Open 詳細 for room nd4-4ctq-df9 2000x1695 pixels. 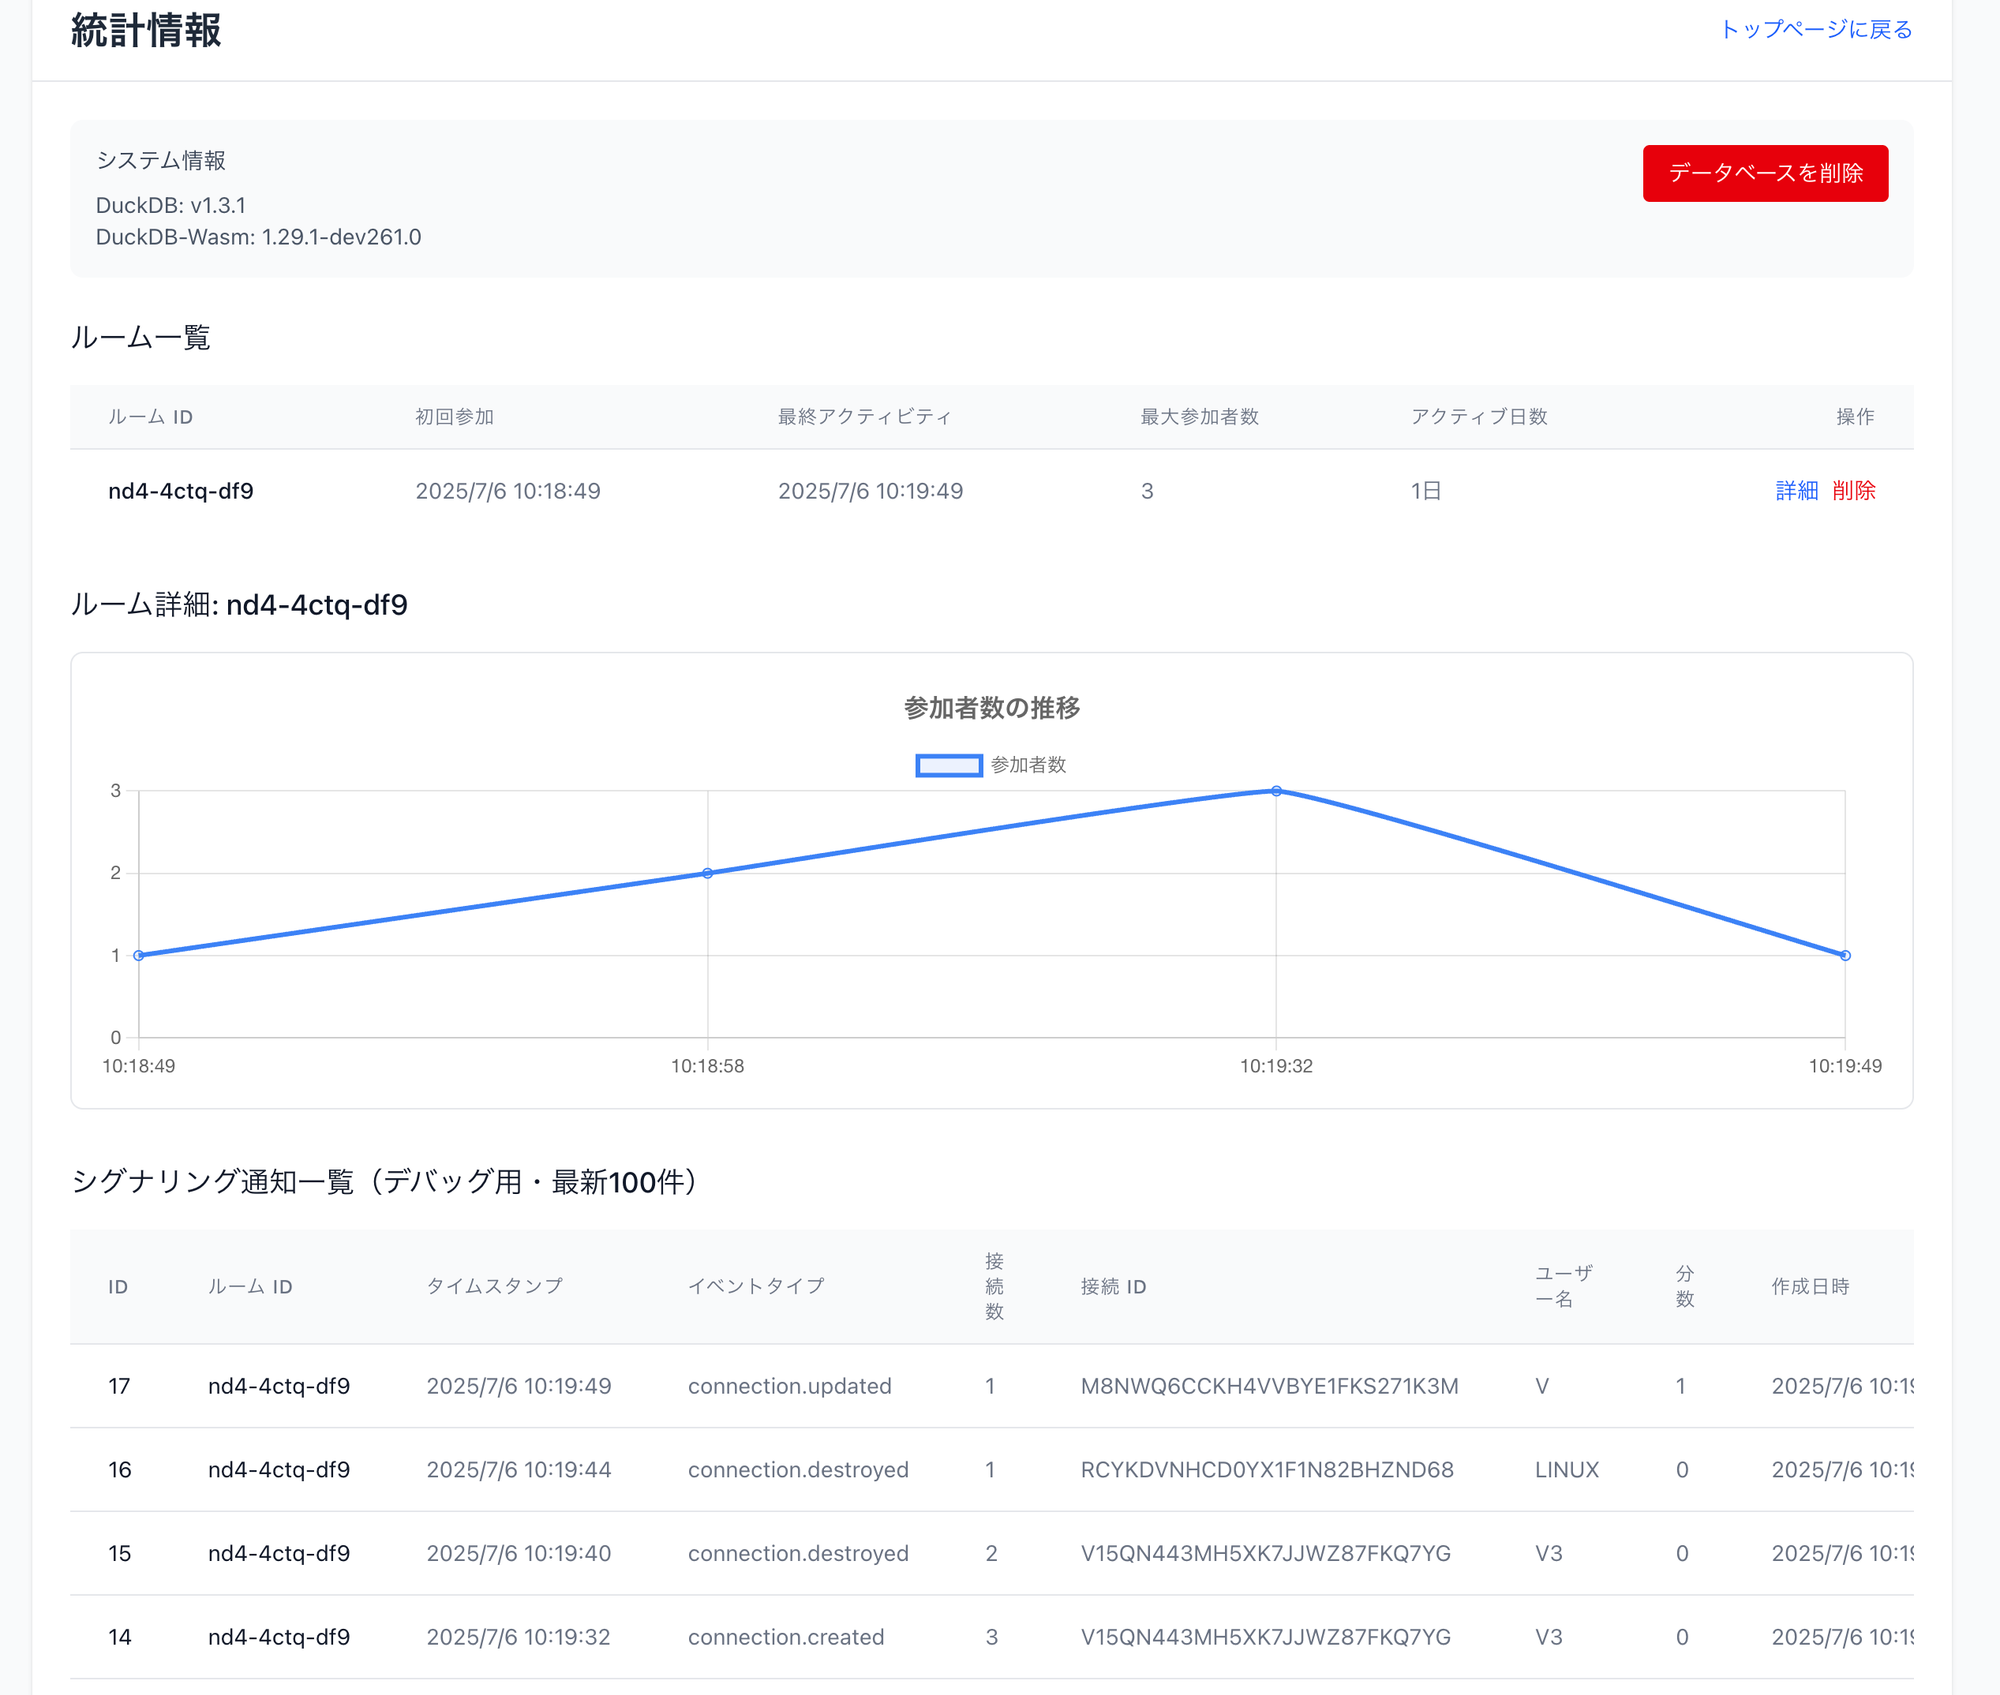(x=1796, y=491)
